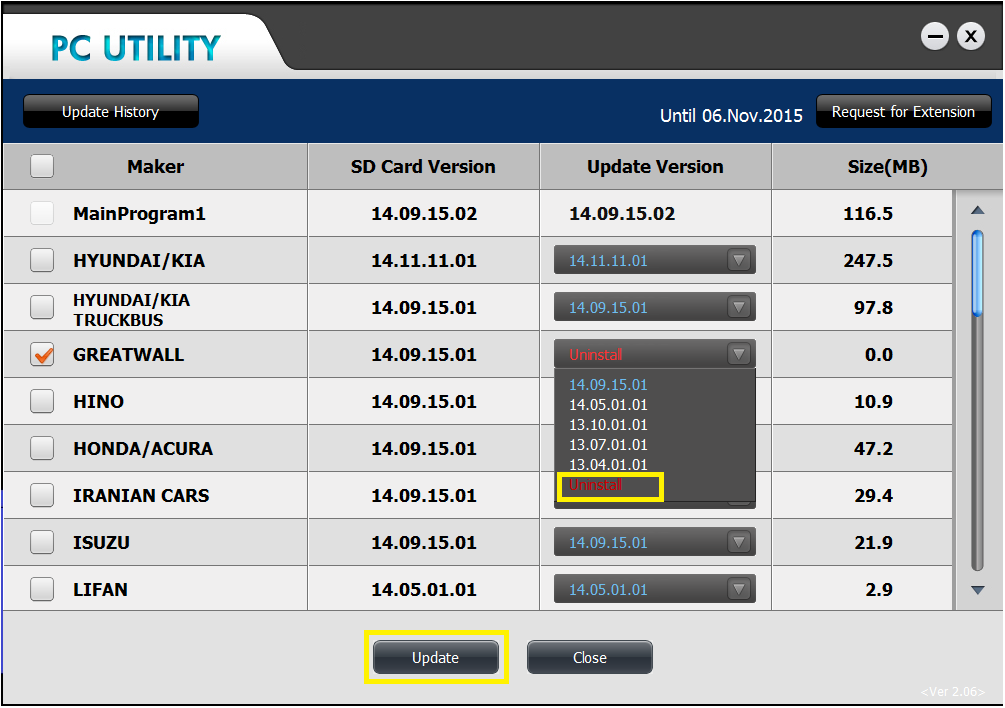Toggle the select-all checkbox in header
Screen dimensions: 1005x708
pos(42,167)
